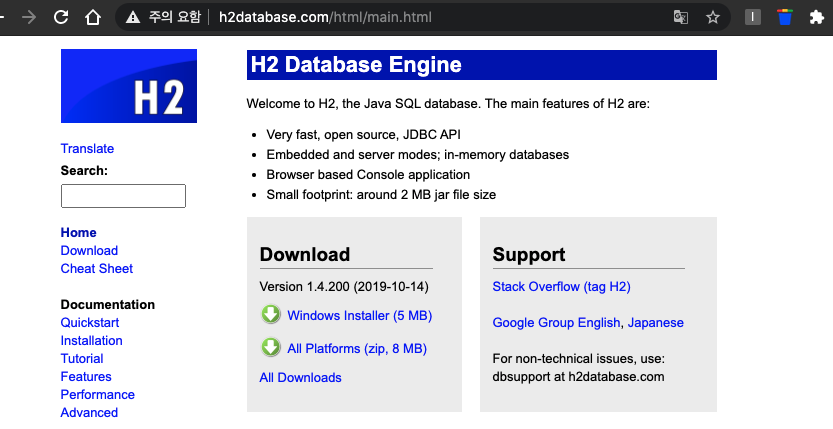Click green download icon beside All Platforms
Viewport: 833px width, 429px height.
[271, 348]
